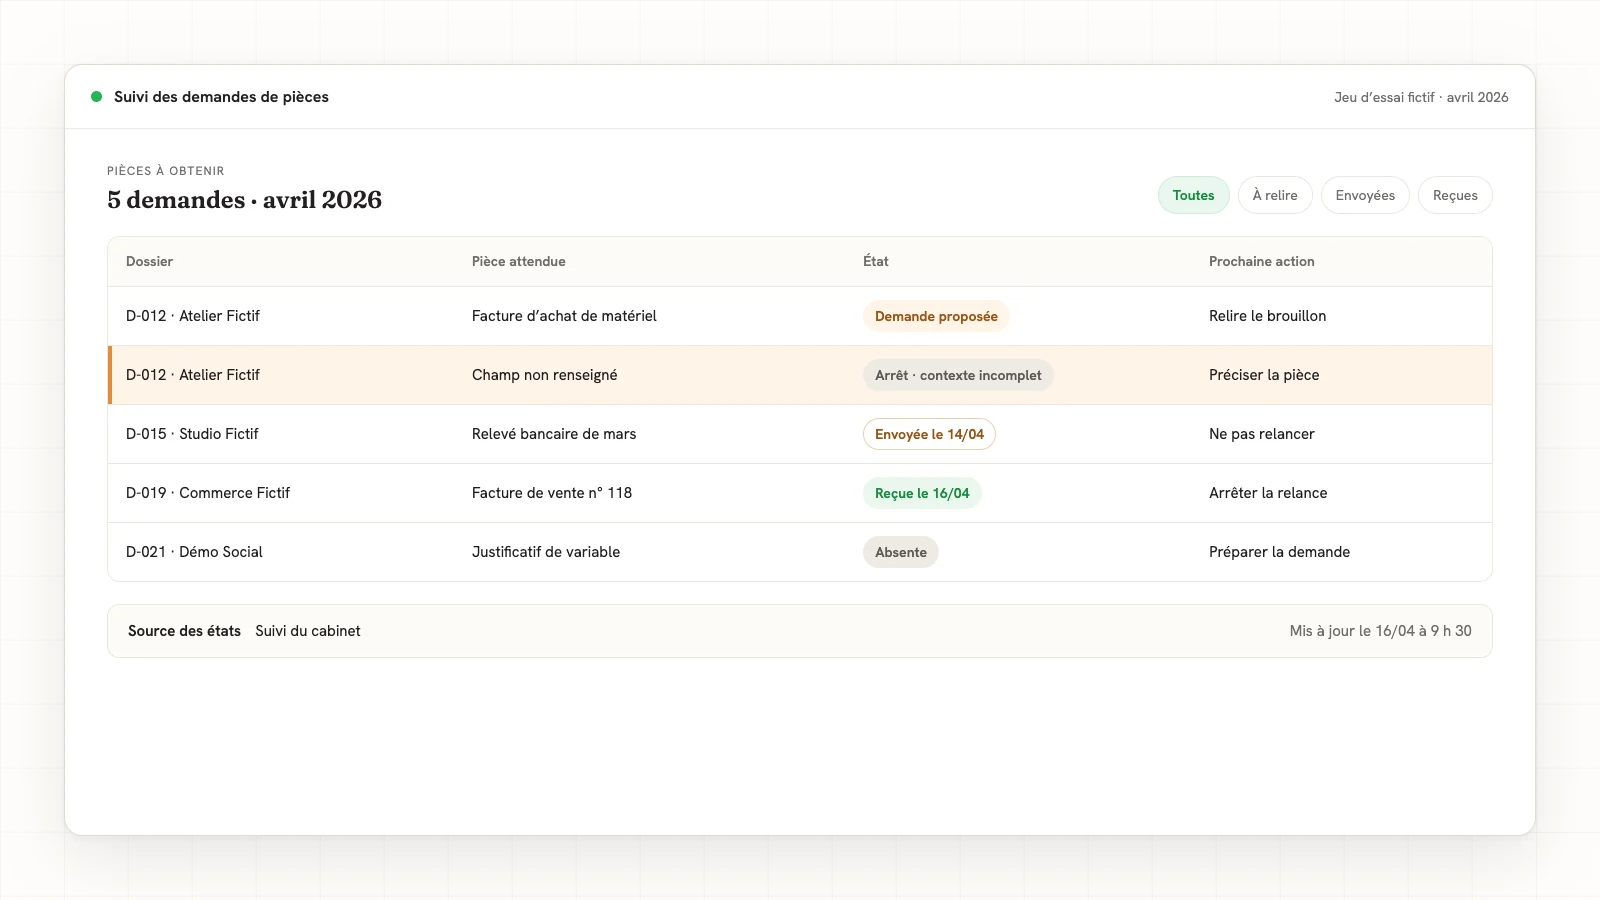Viewport: 1600px width, 900px height.
Task: Click the État column header
Action: (x=876, y=261)
